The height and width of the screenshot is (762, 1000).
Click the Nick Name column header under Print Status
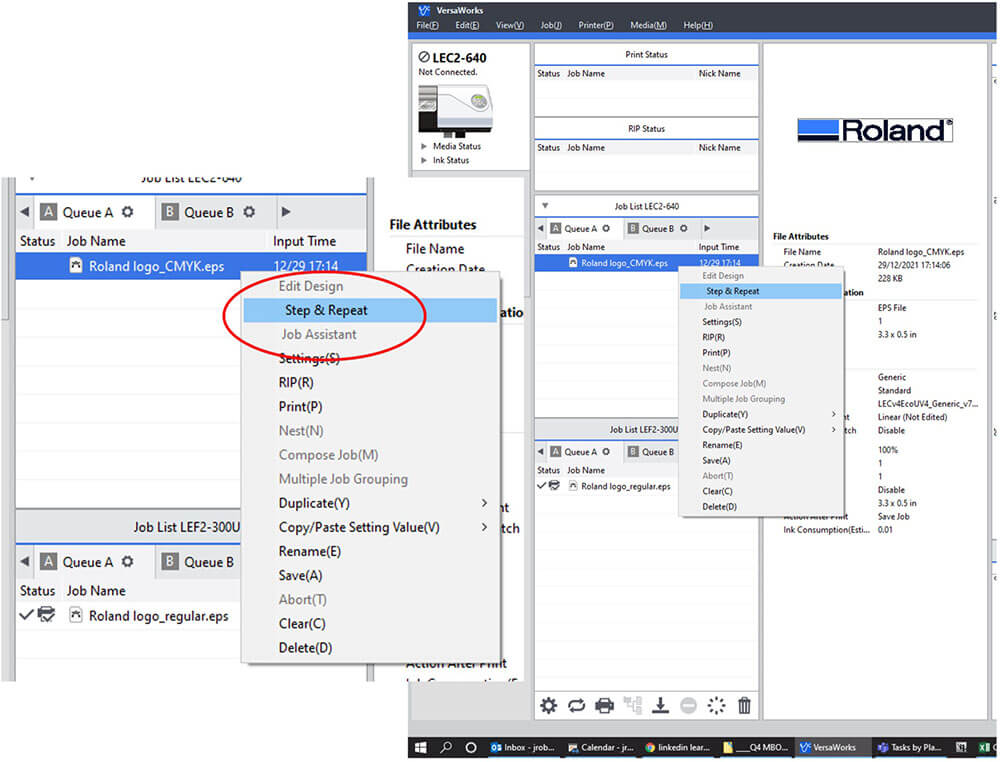[x=719, y=73]
